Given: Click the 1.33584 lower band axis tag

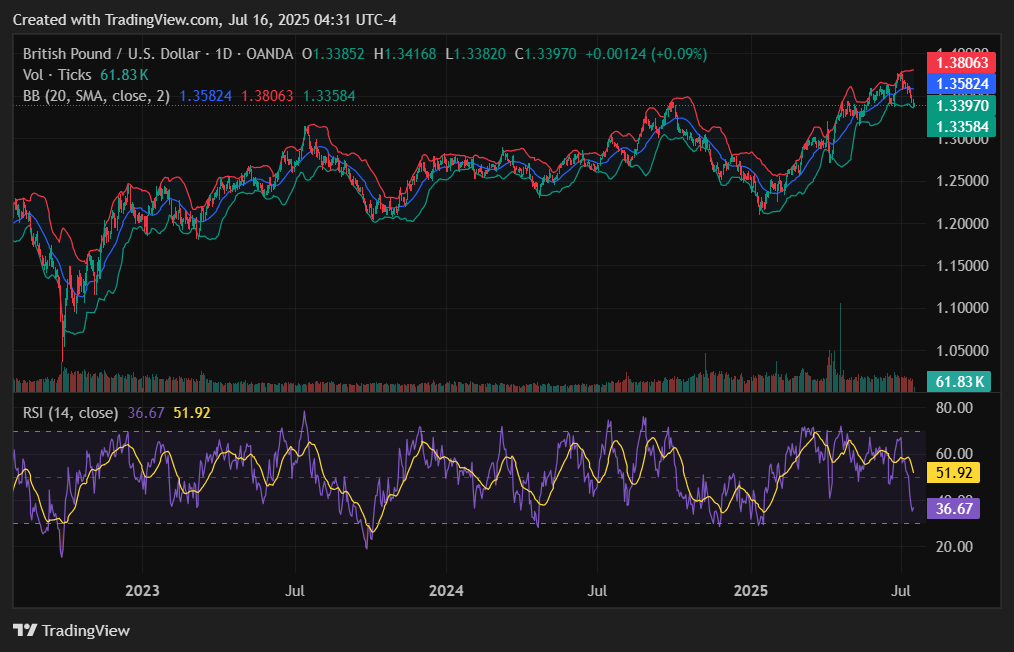Looking at the screenshot, I should coord(962,127).
